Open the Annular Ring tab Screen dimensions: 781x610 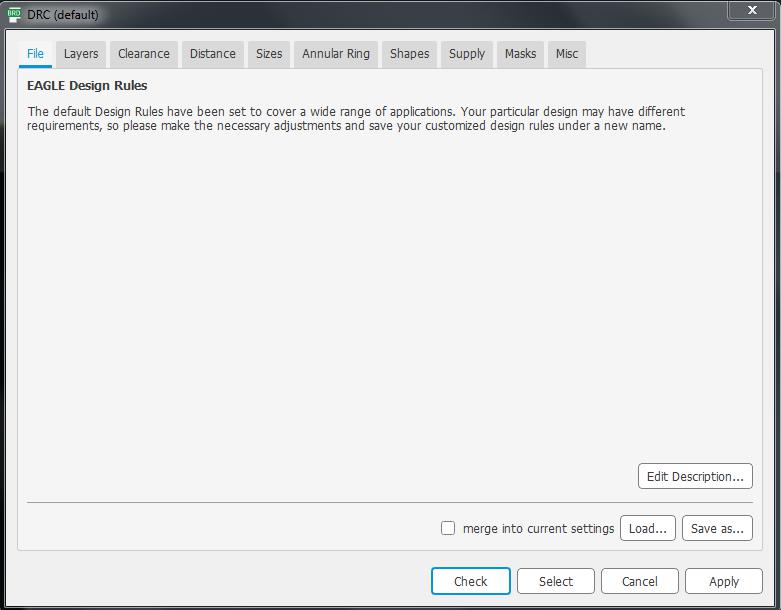[x=336, y=54]
